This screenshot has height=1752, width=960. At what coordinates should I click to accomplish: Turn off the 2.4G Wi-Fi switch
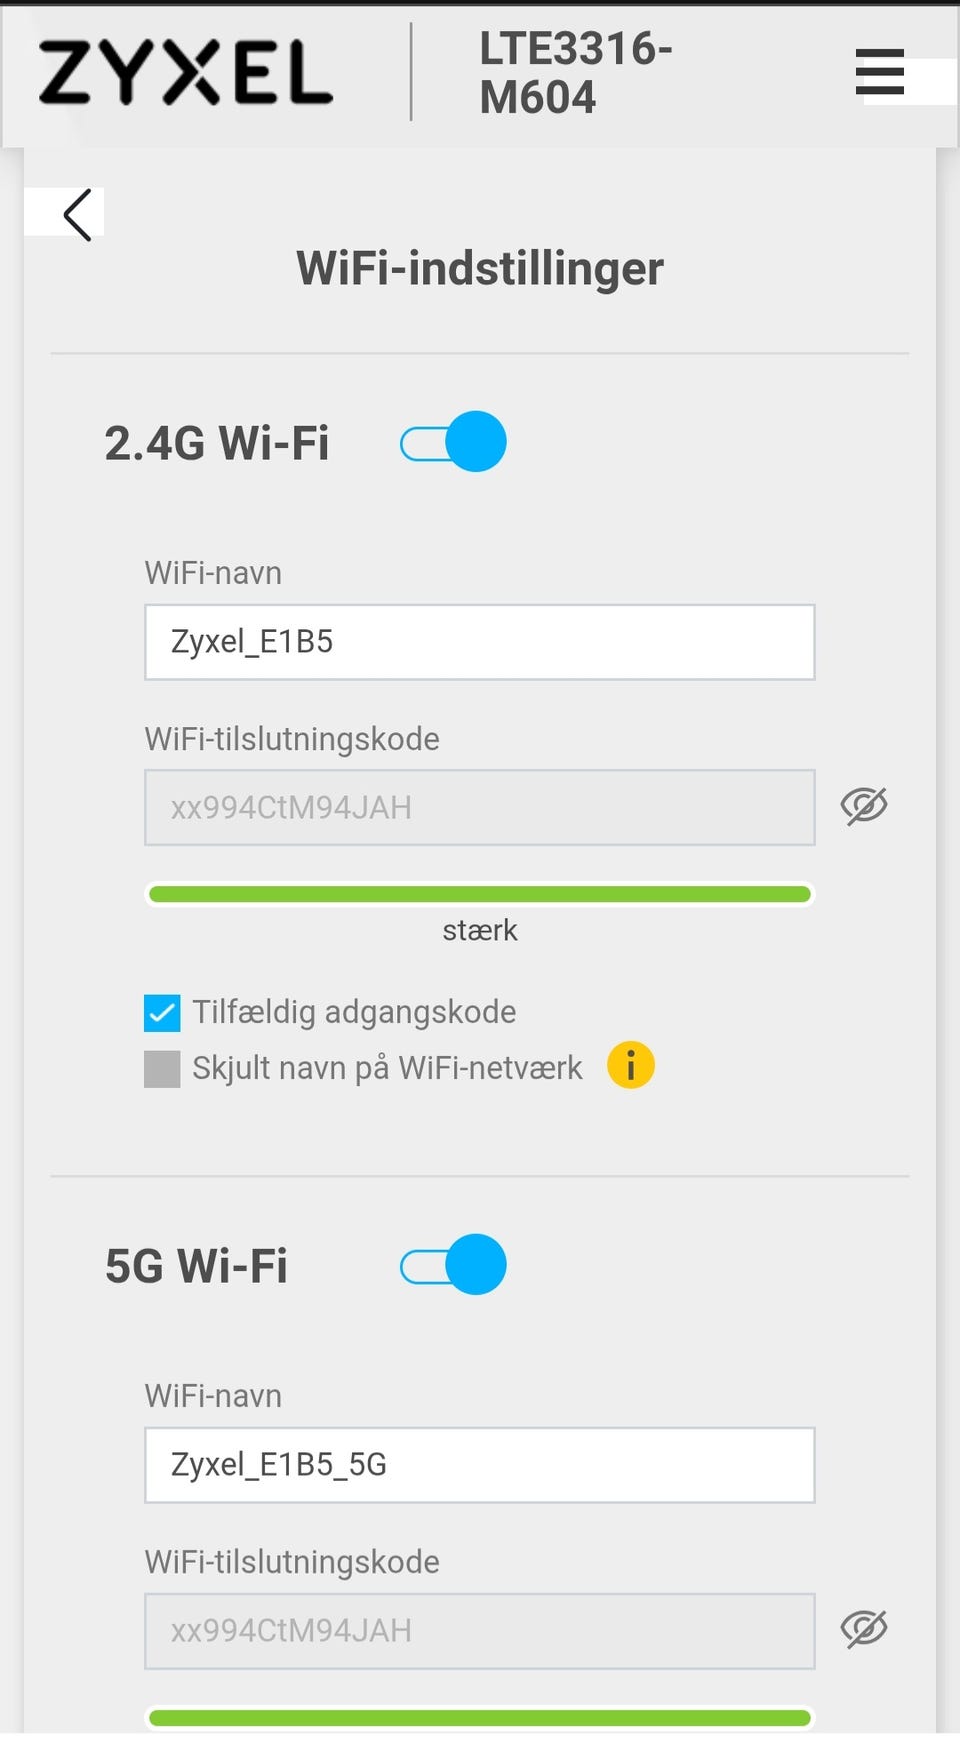[453, 442]
